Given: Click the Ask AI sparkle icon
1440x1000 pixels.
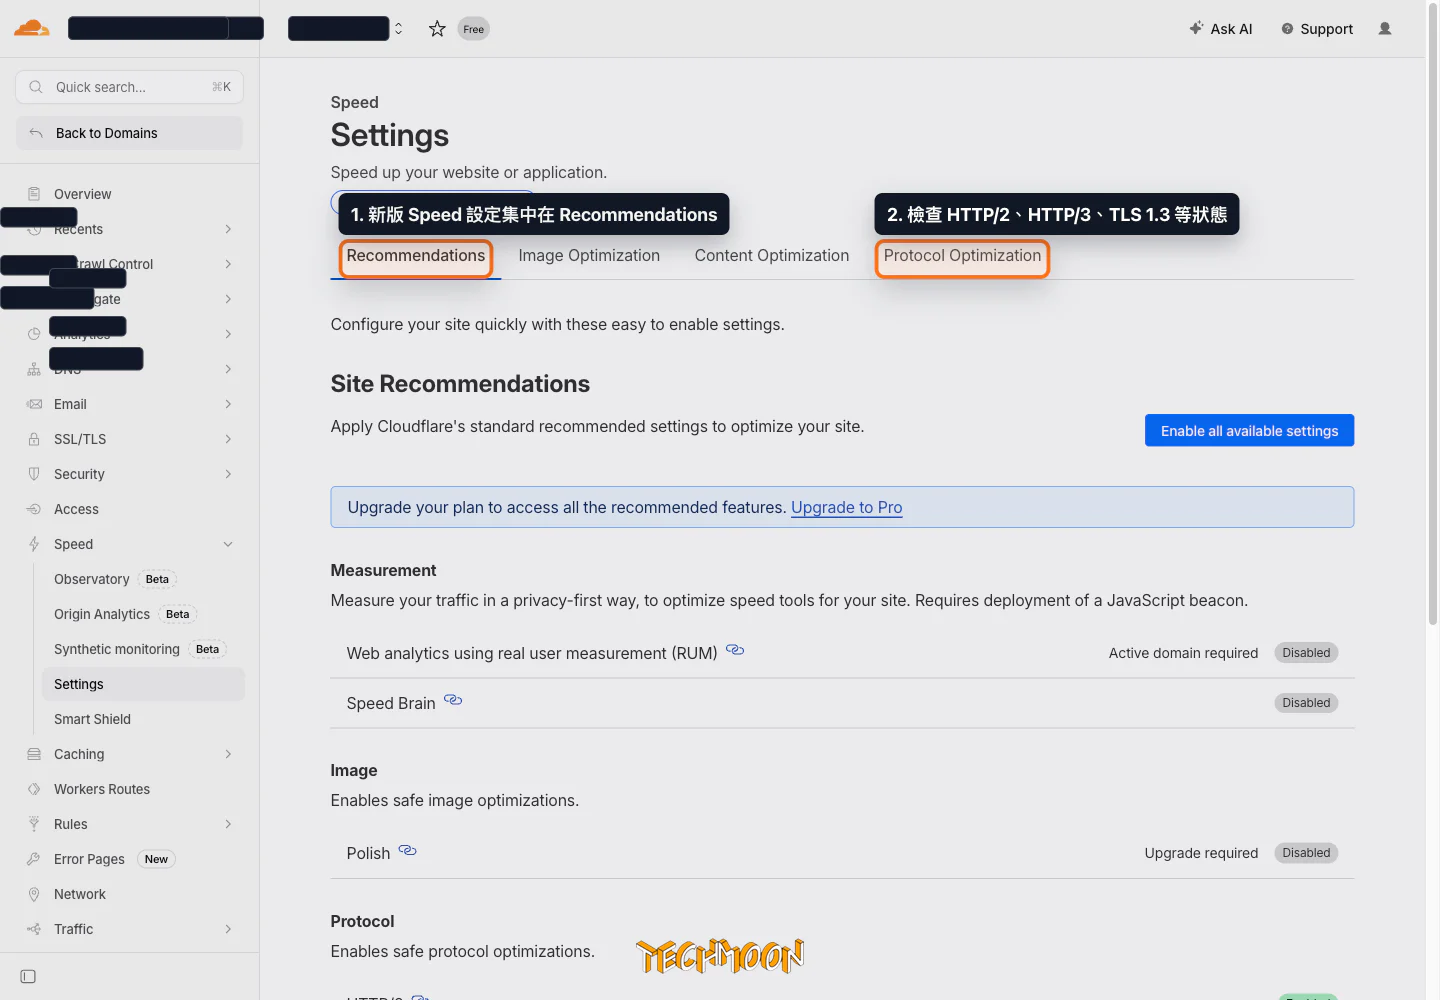Looking at the screenshot, I should tap(1196, 28).
